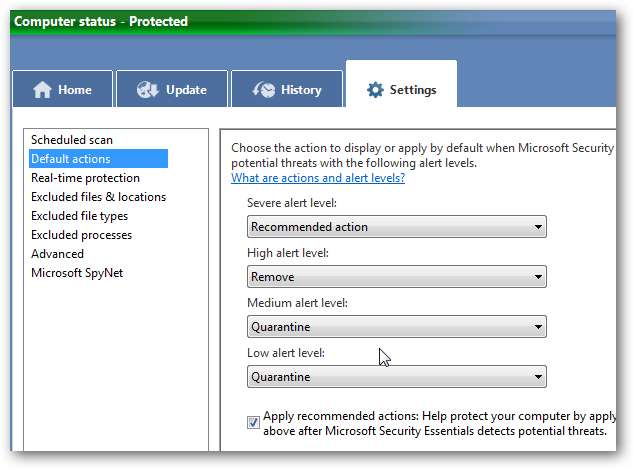The height and width of the screenshot is (469, 634).
Task: Select Excluded file types option
Action: pos(79,216)
